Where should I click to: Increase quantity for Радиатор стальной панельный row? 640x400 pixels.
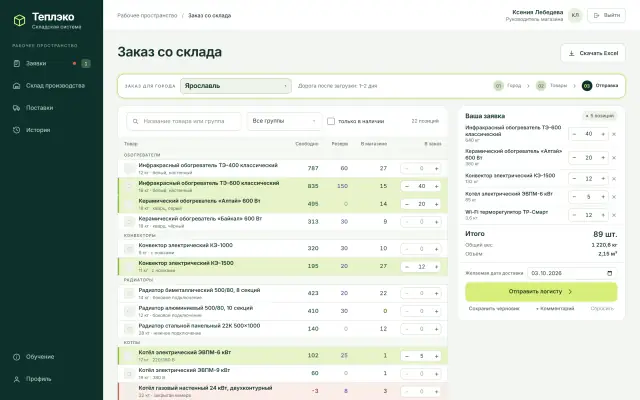point(436,329)
